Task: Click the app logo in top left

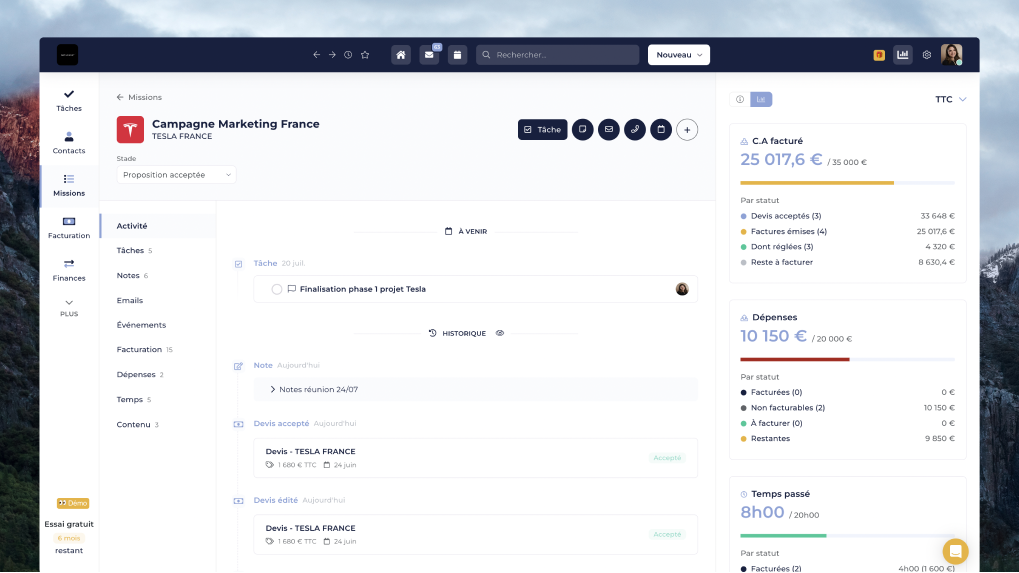Action: tap(68, 55)
